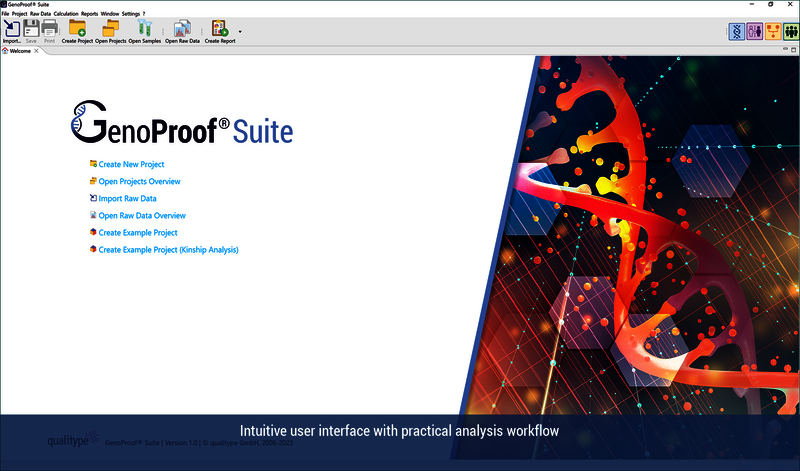Click the Create Project folder icon

coord(77,29)
